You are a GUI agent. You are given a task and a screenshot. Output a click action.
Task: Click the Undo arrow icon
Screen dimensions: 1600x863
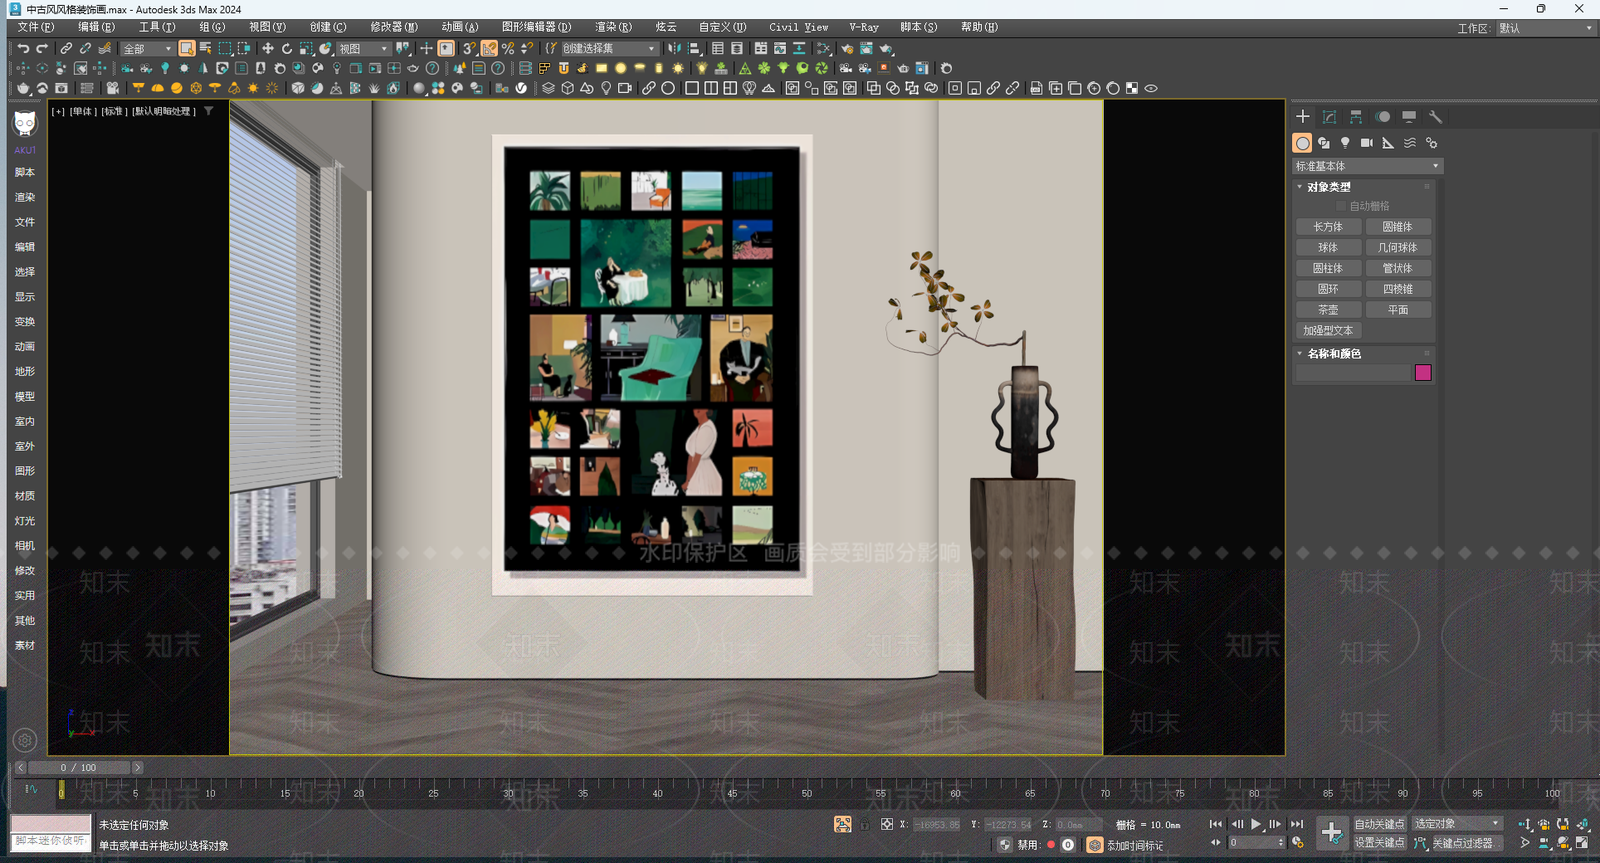(24, 48)
